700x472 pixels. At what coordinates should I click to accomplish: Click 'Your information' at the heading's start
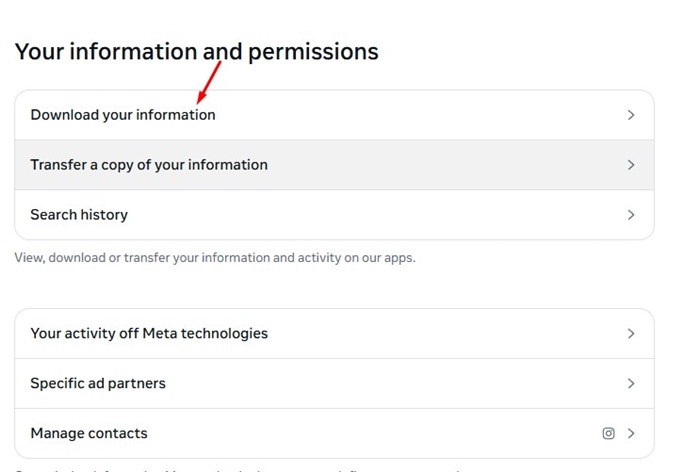(106, 51)
